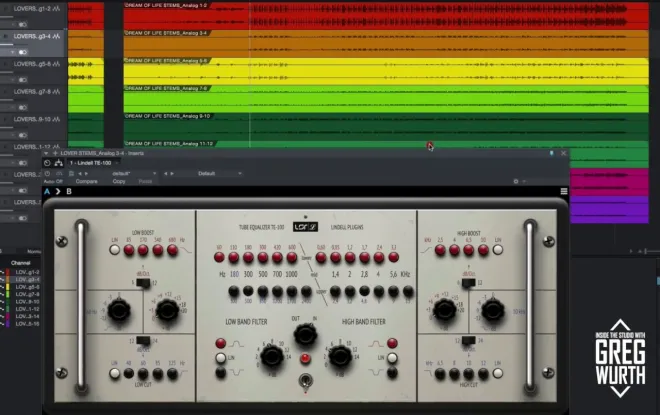Select High Cut 10 kHz black button
This screenshot has height=415, width=660.
(468, 373)
